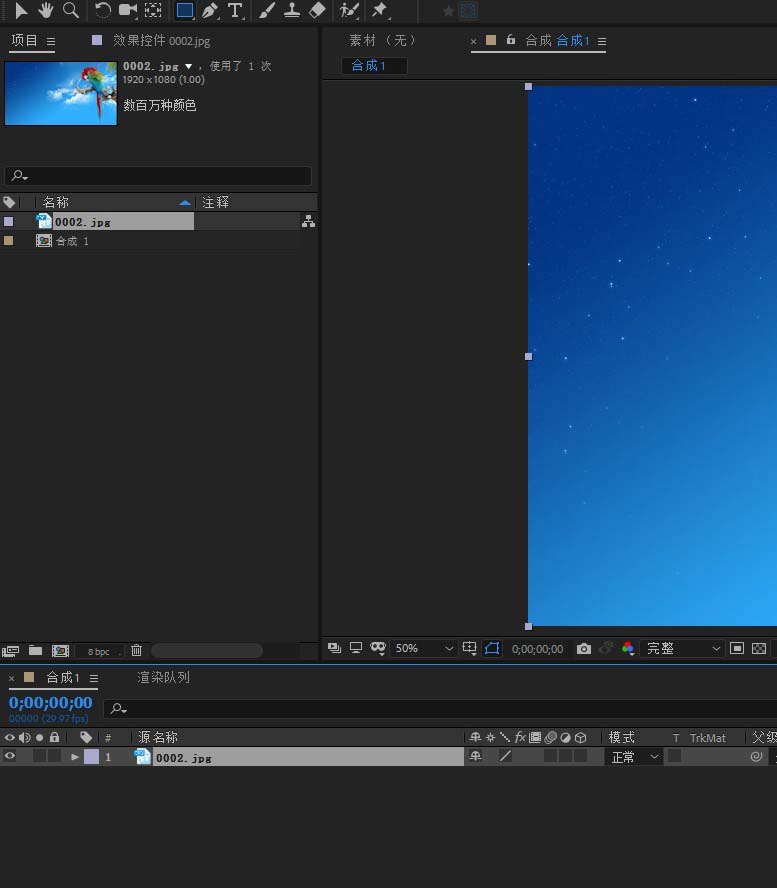Select the Zoom magnifier tool
The image size is (777, 888).
pos(71,10)
